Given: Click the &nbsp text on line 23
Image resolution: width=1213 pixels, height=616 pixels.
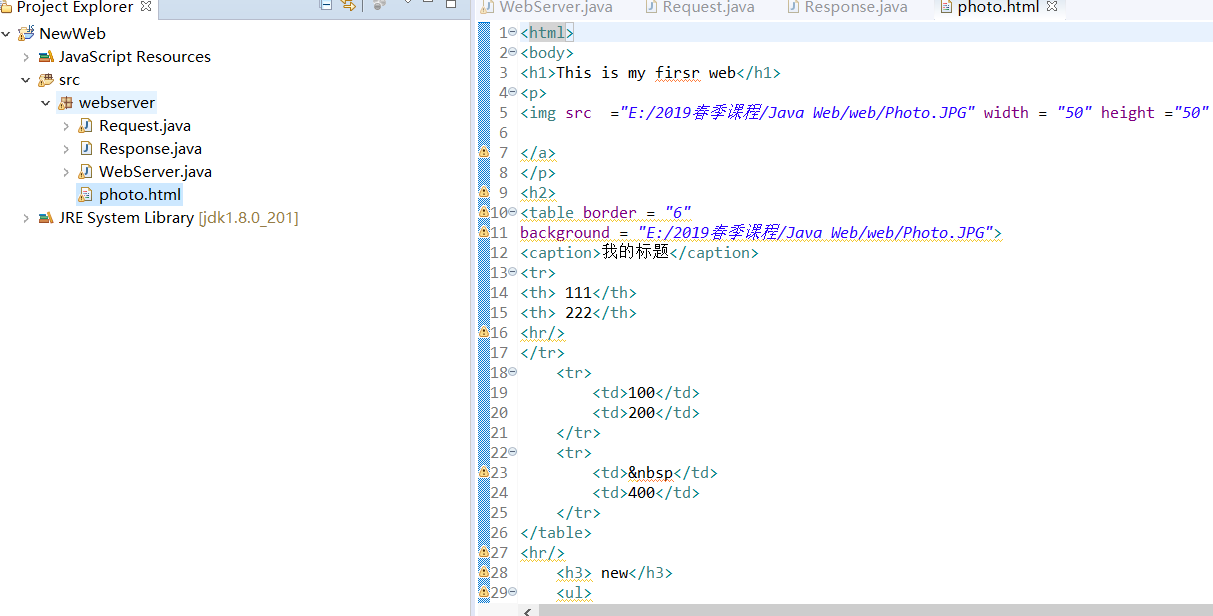Looking at the screenshot, I should pos(650,472).
